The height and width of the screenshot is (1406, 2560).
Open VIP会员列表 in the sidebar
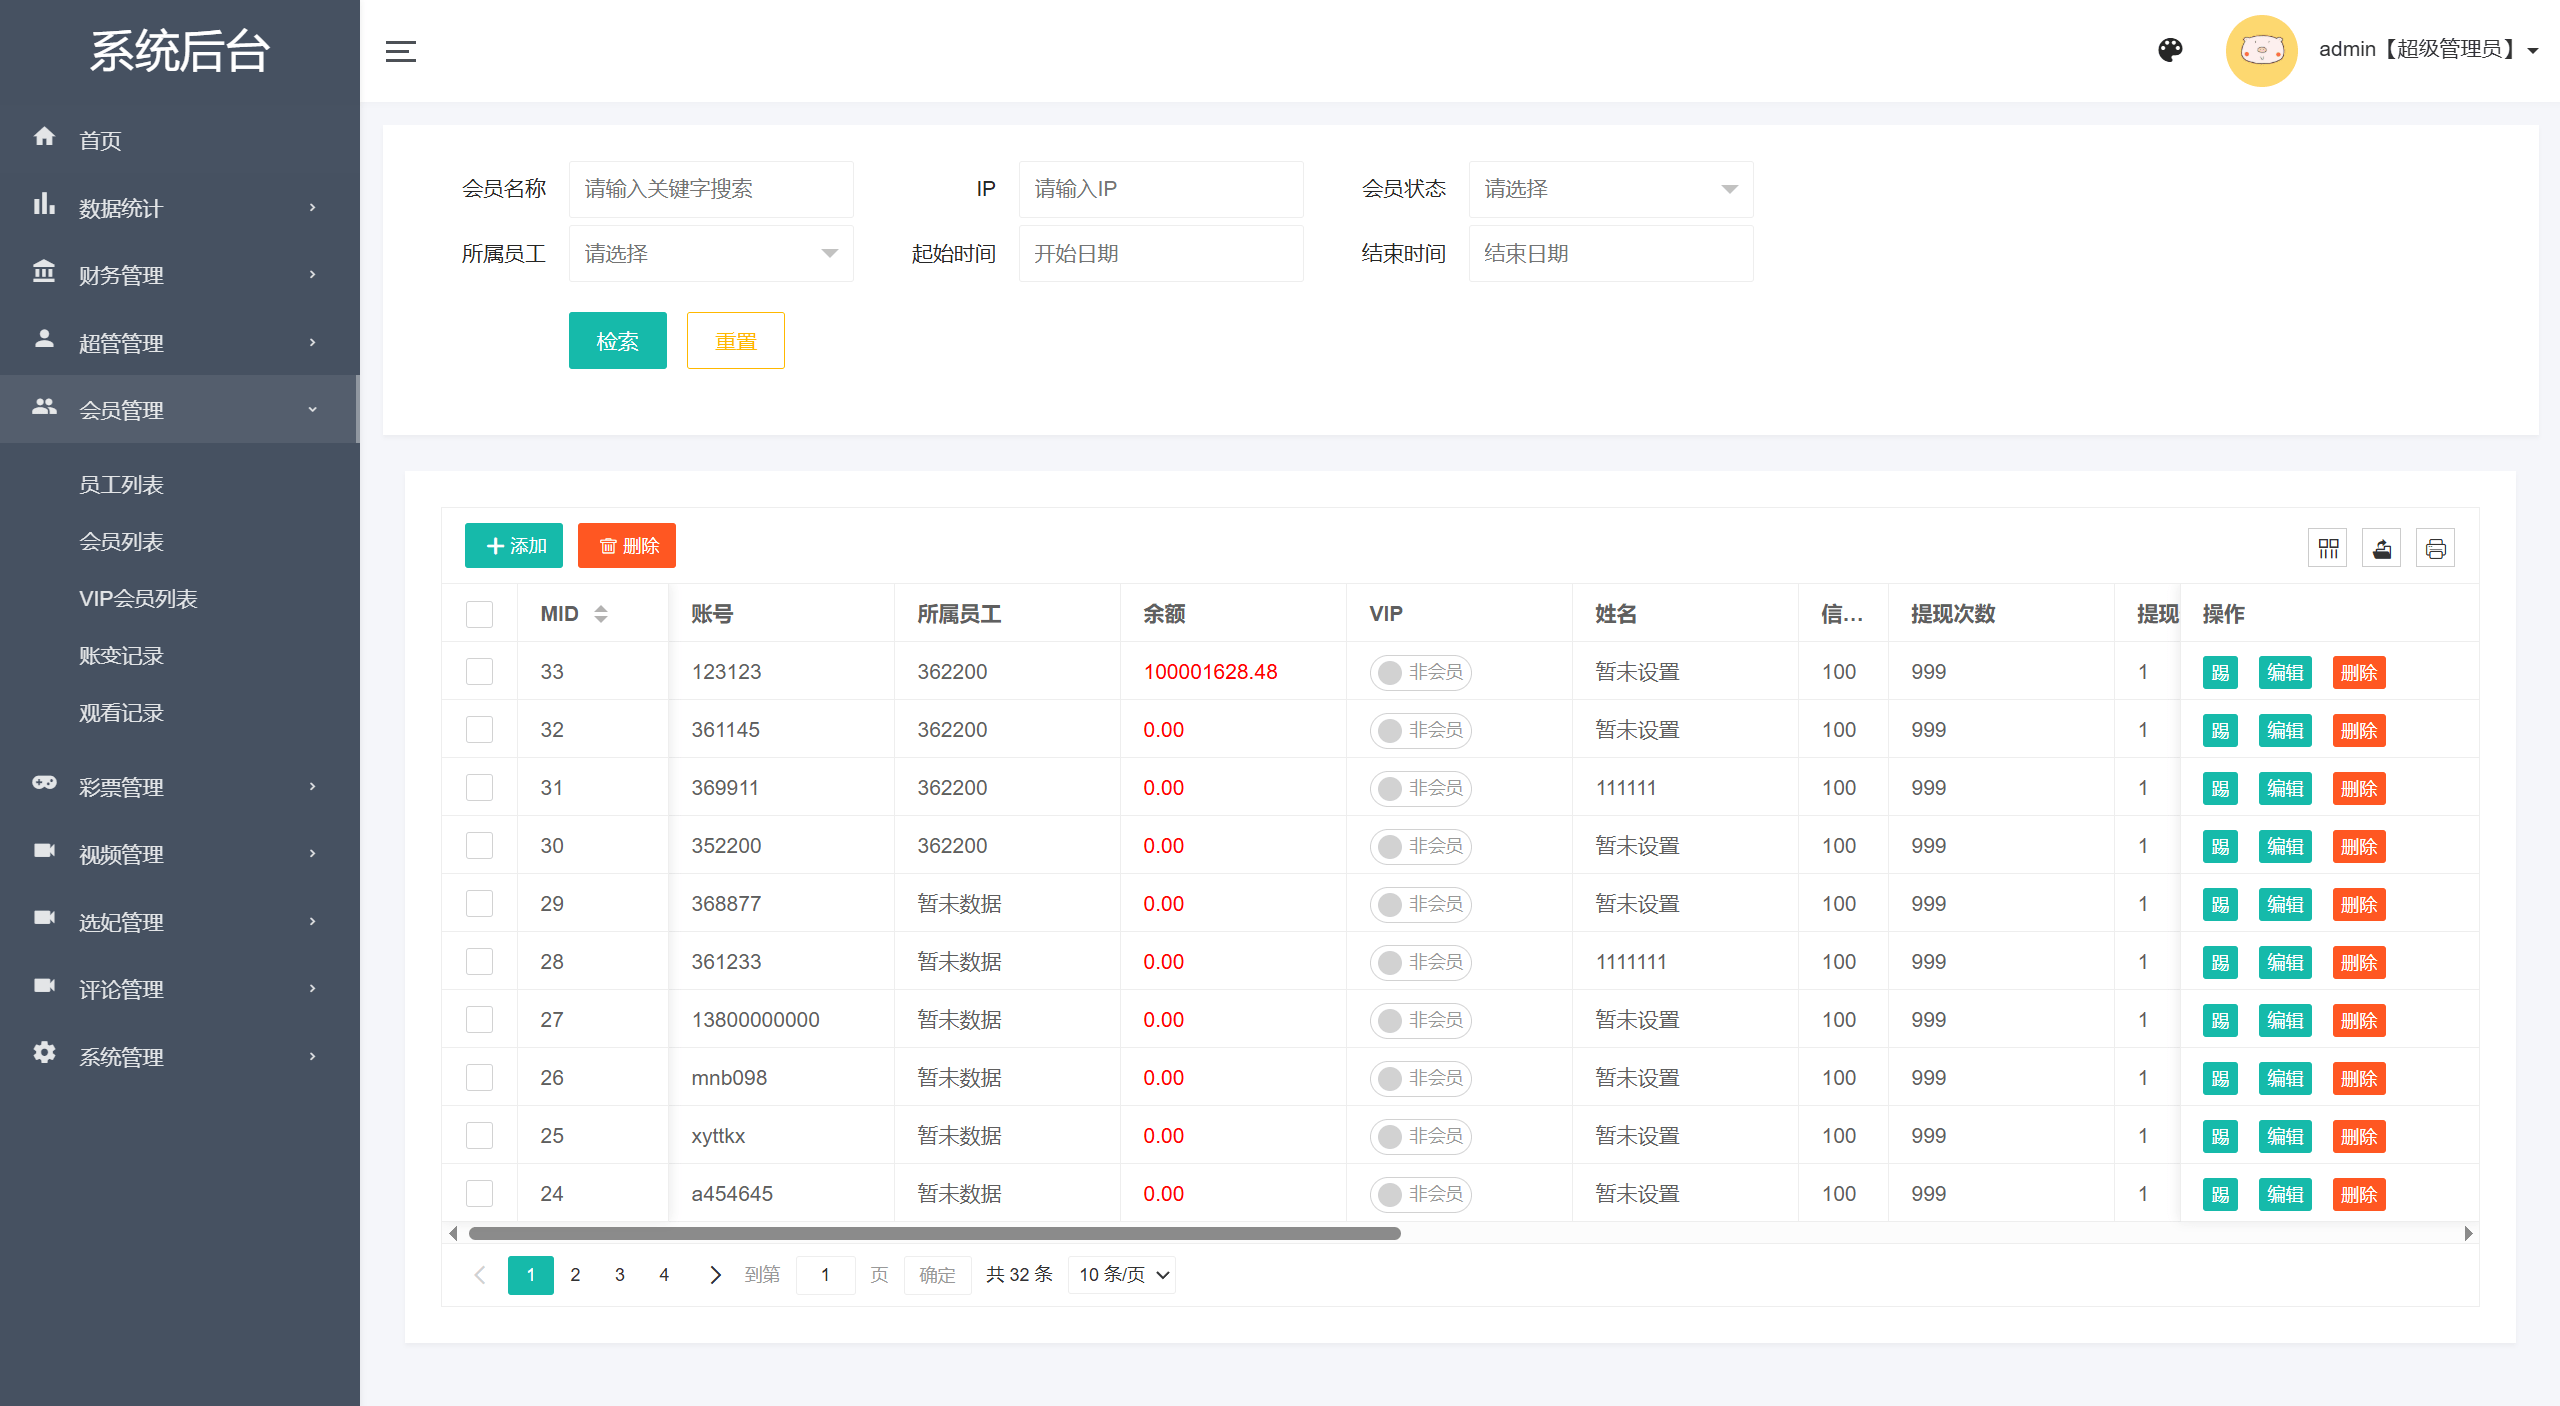(x=138, y=599)
